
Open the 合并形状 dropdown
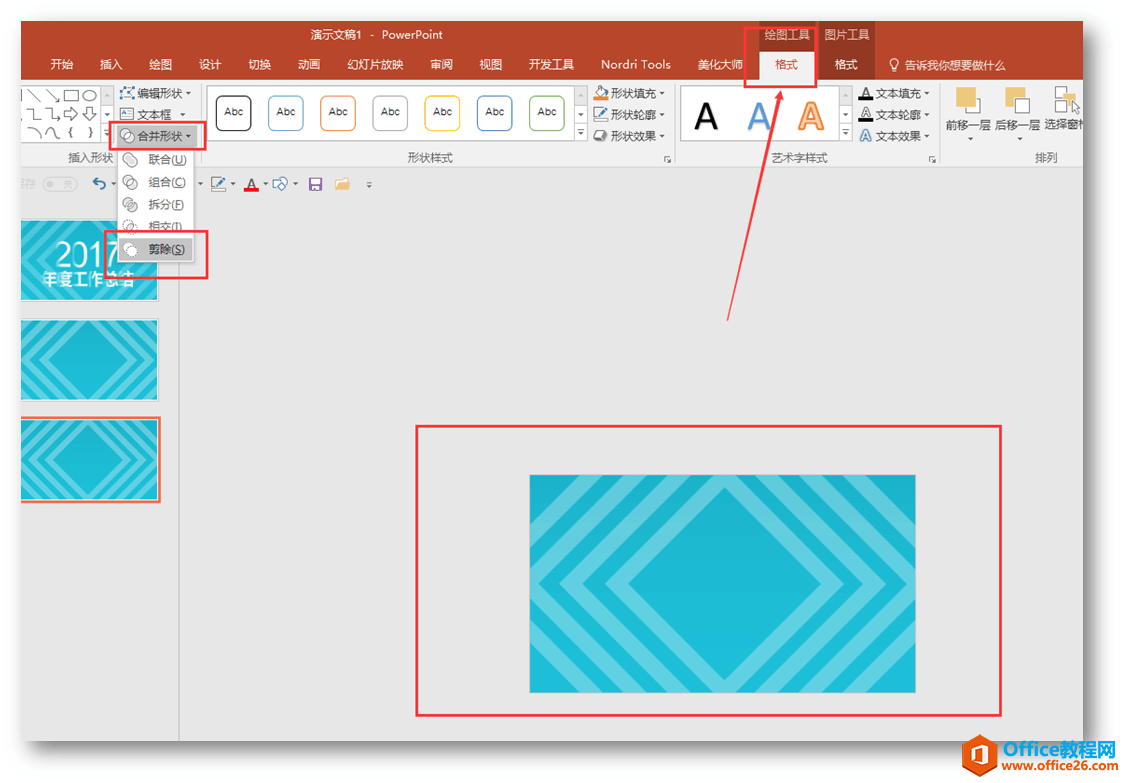pos(156,136)
